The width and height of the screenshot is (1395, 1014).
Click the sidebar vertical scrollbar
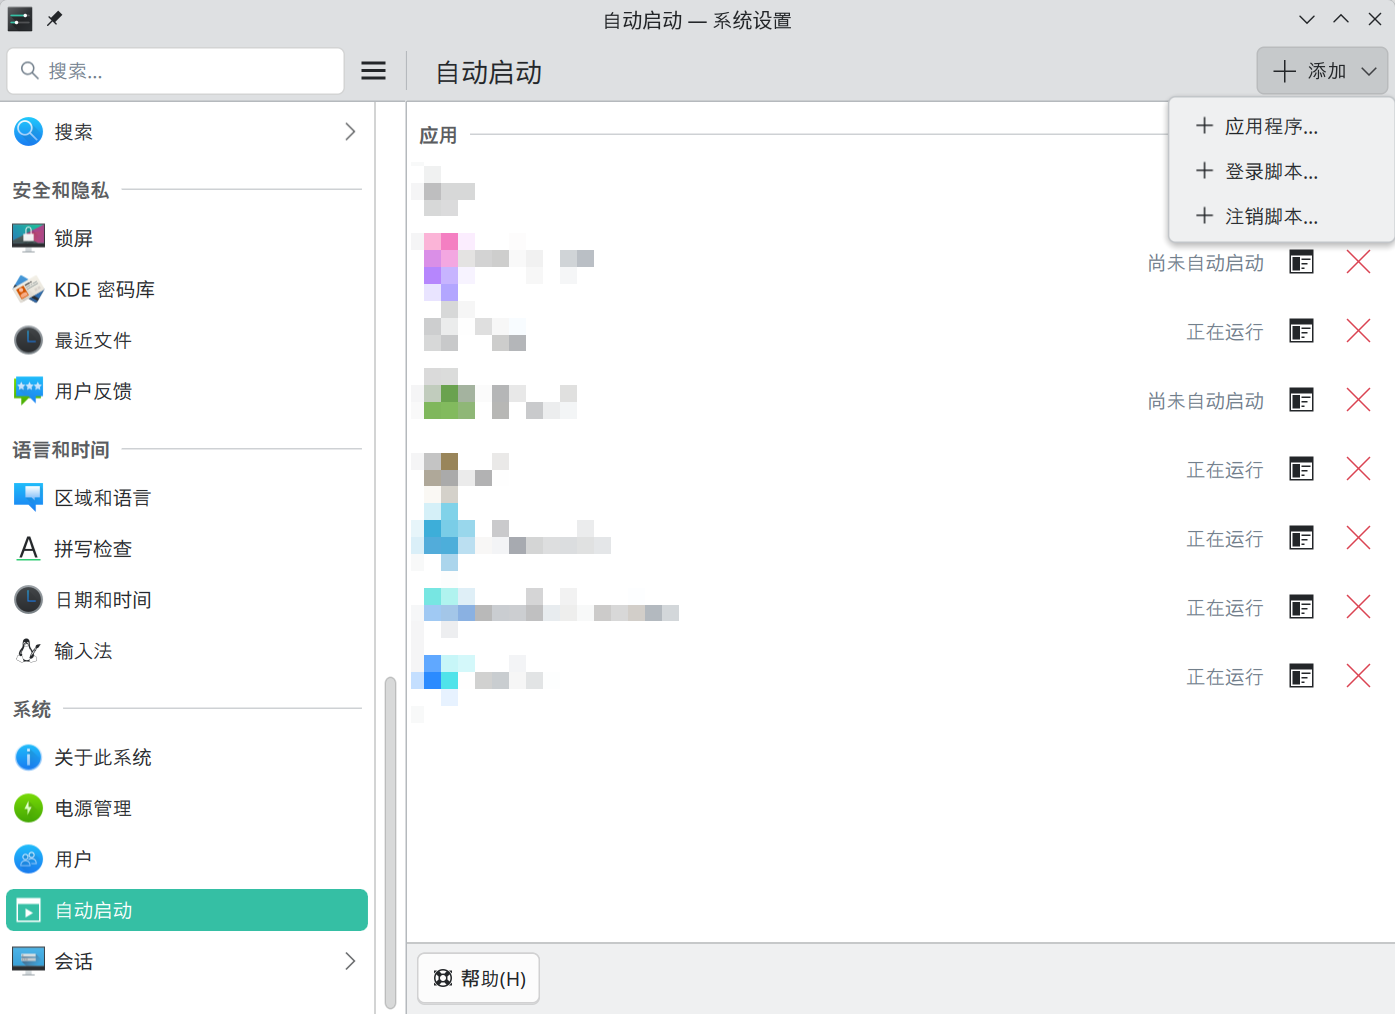click(390, 840)
